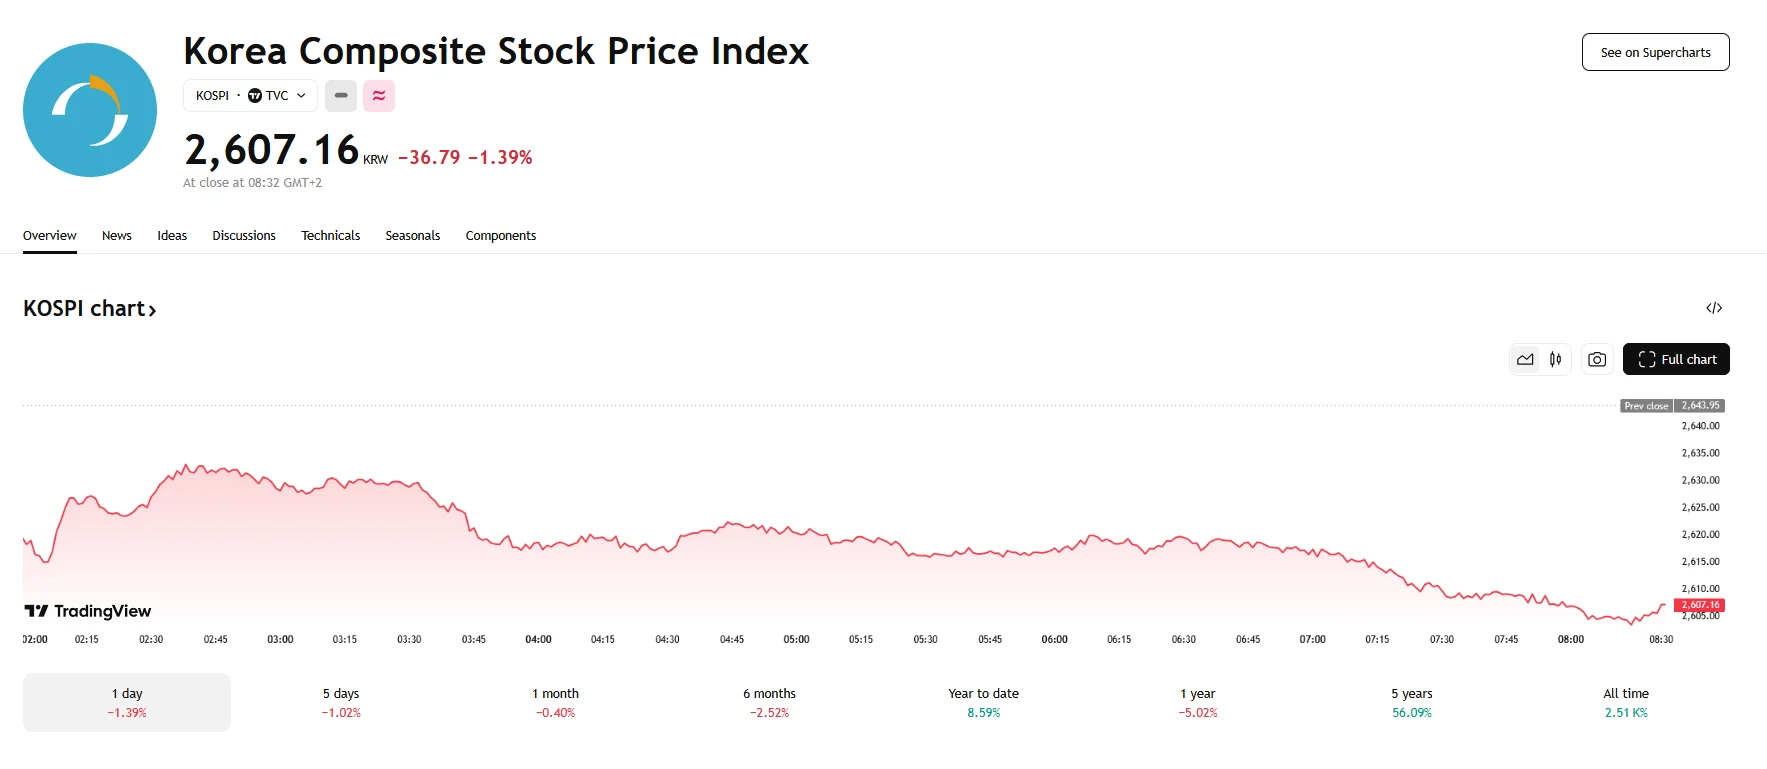Screen dimensions: 1767x769
Task: Expand the KOSPI TVC symbol dropdown
Action: 250,96
